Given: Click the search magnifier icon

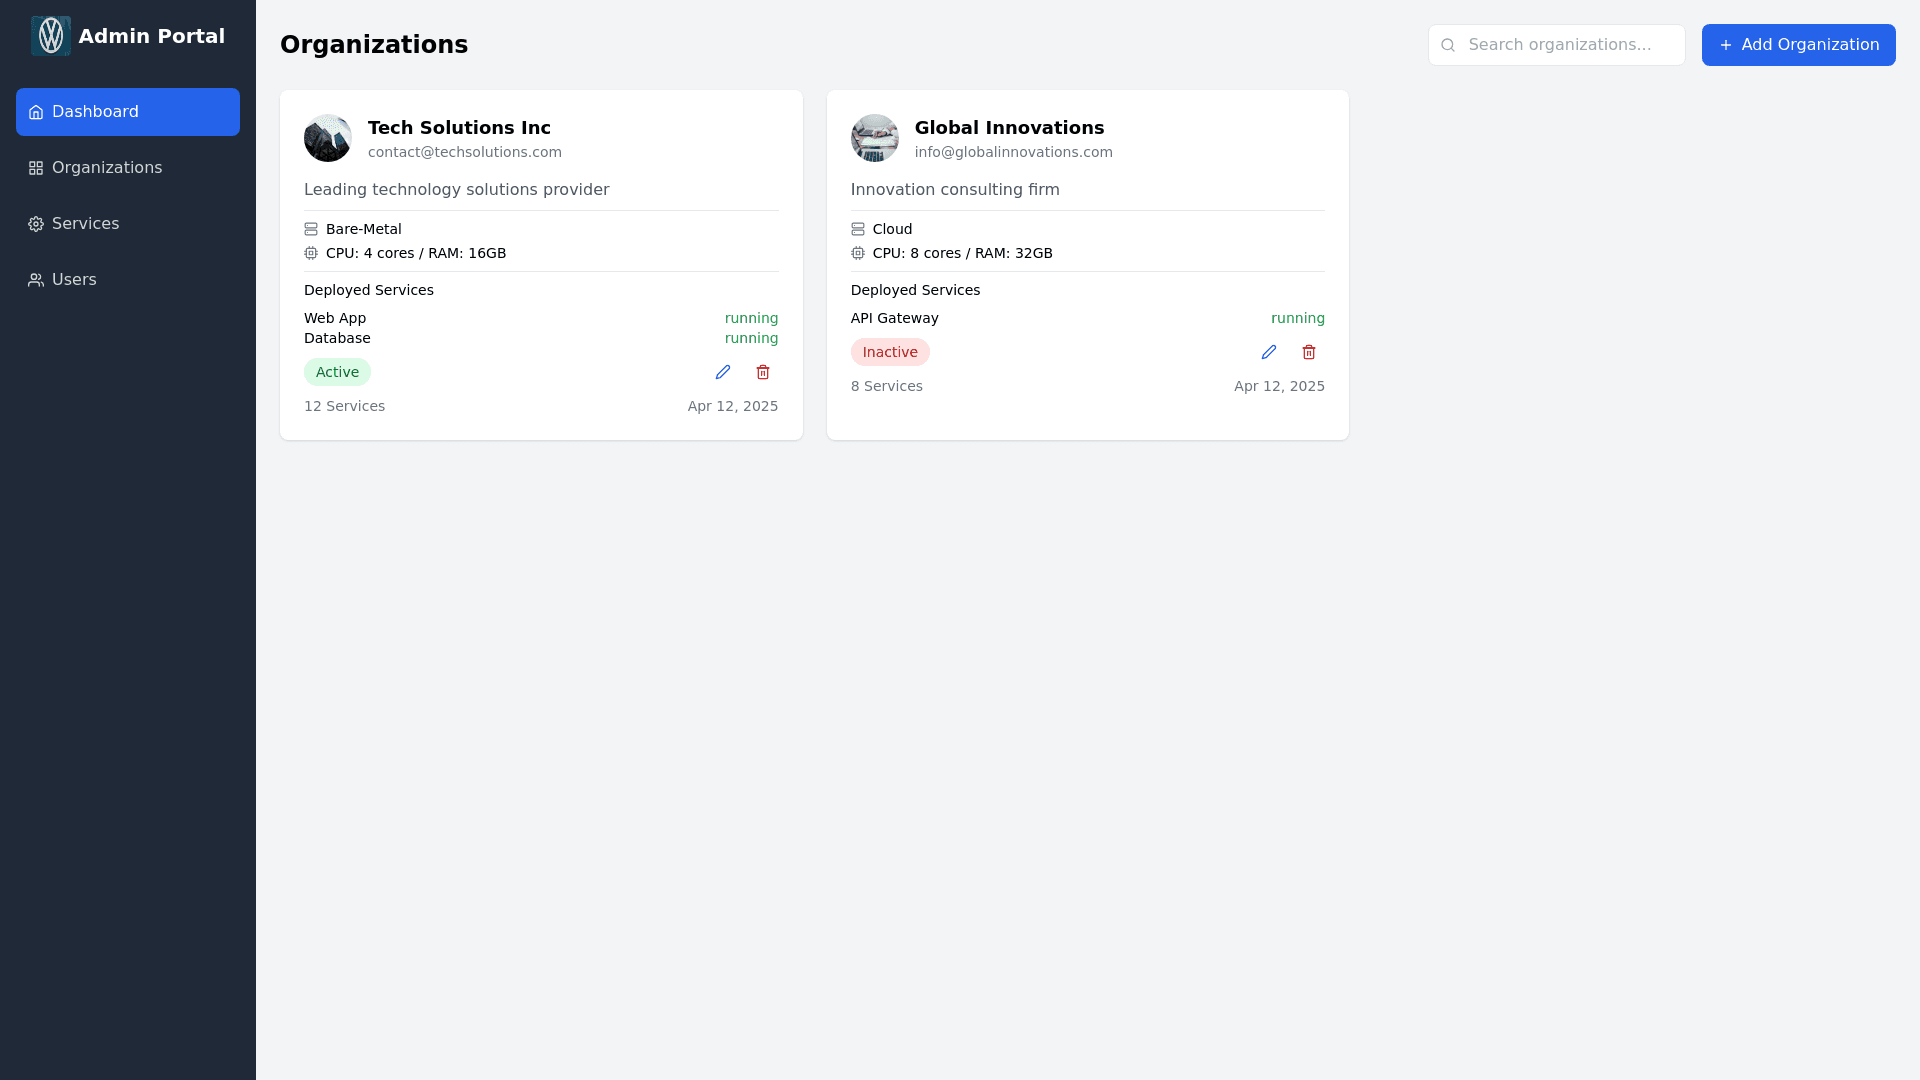Looking at the screenshot, I should click(x=1449, y=45).
